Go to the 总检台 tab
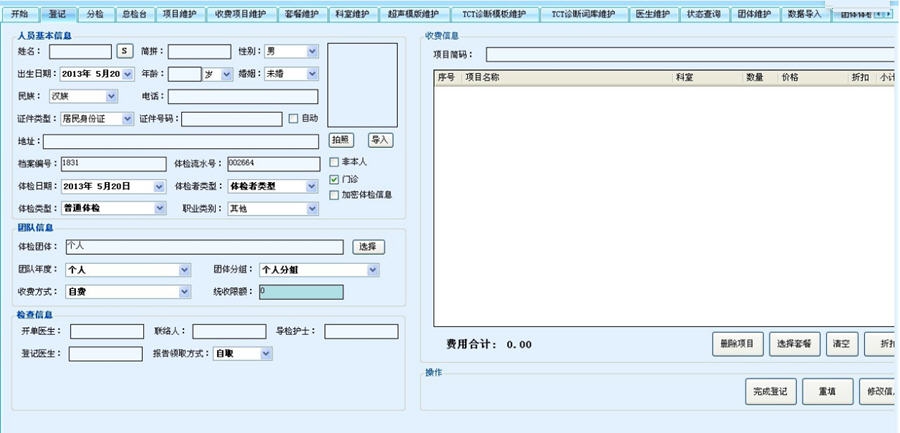The image size is (900, 433). click(x=134, y=14)
